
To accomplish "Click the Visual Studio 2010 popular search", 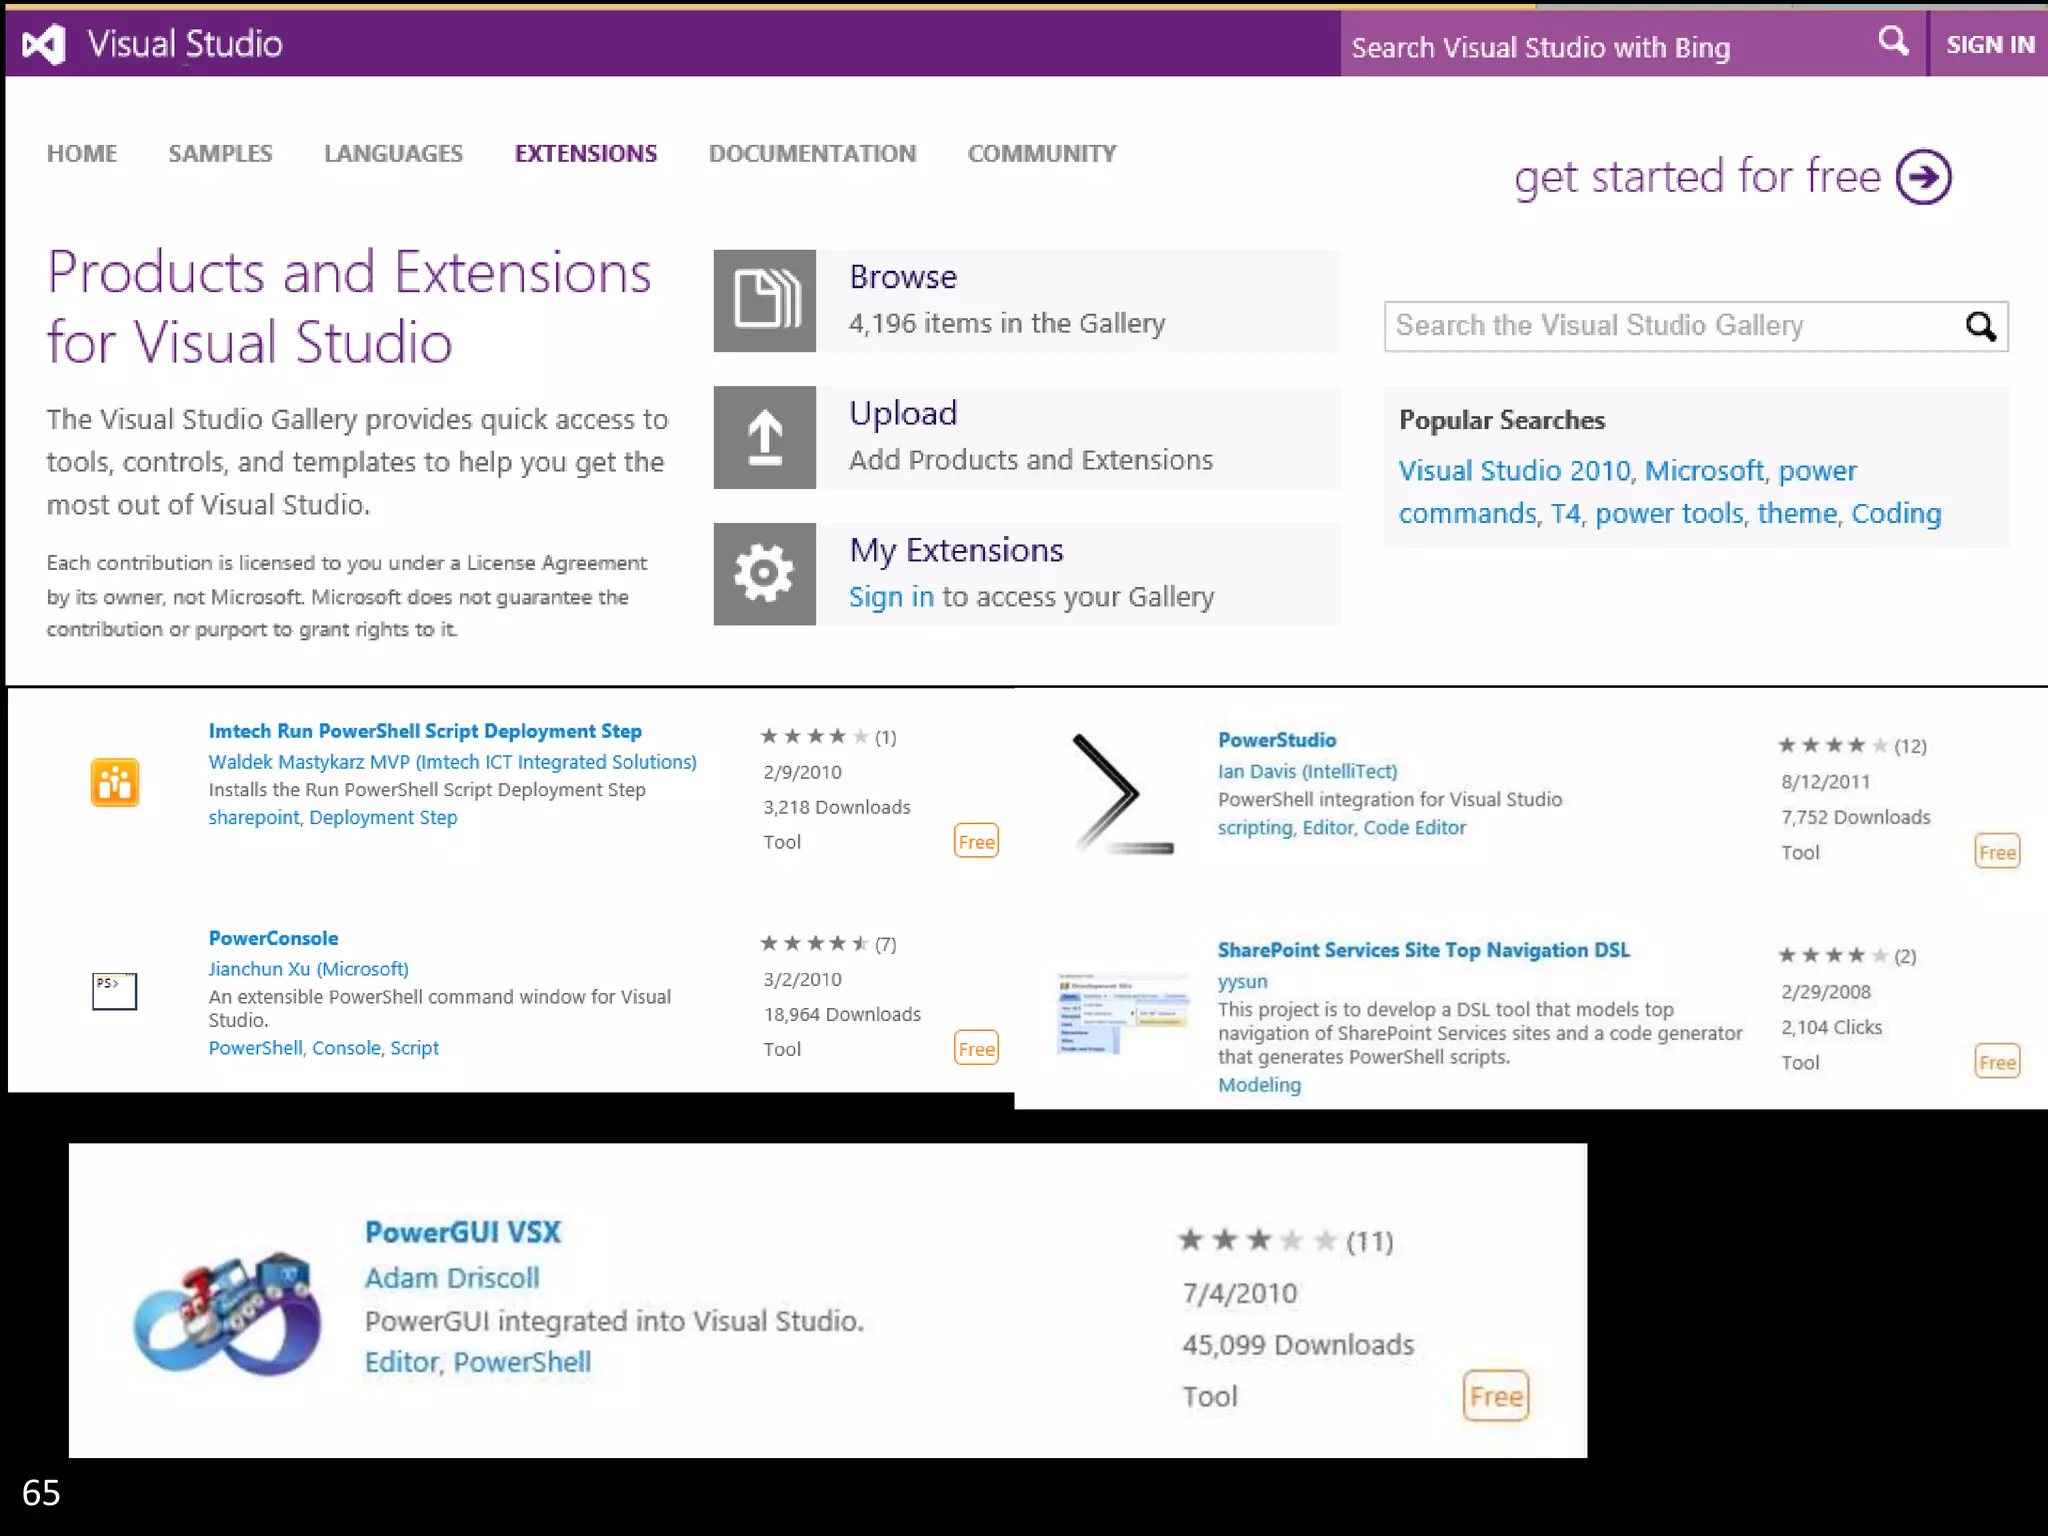I will (1514, 470).
